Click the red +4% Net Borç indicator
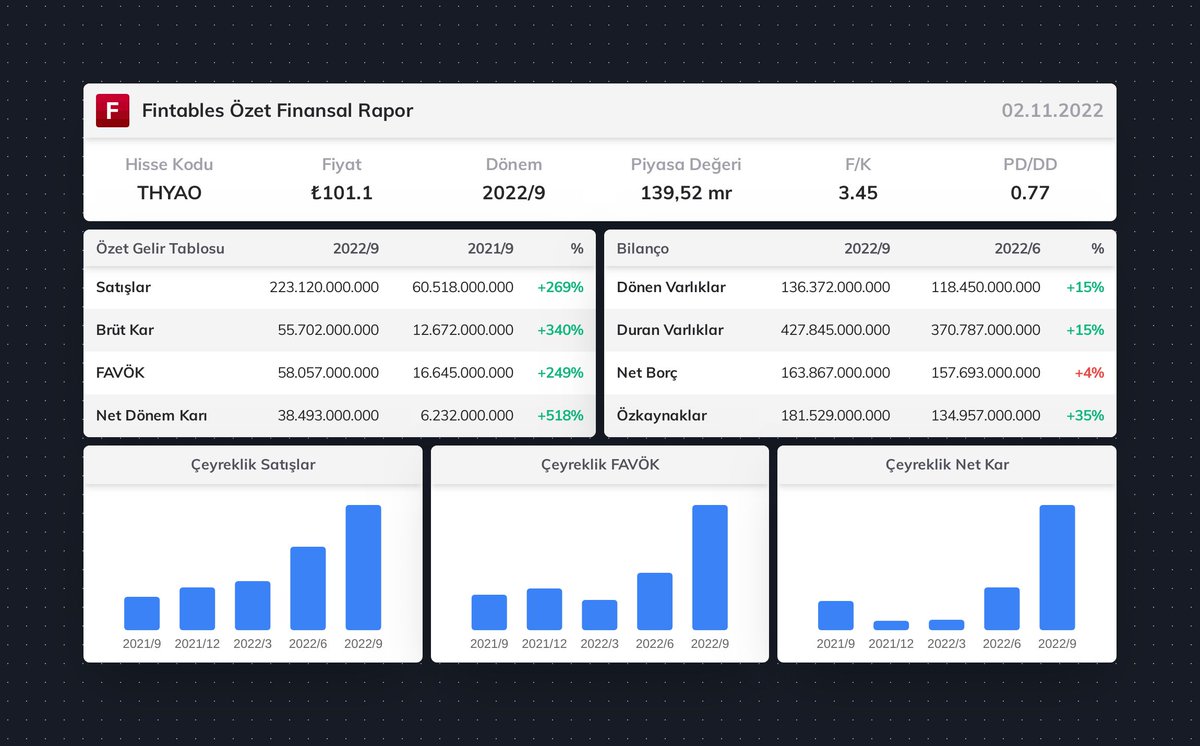 point(1088,372)
